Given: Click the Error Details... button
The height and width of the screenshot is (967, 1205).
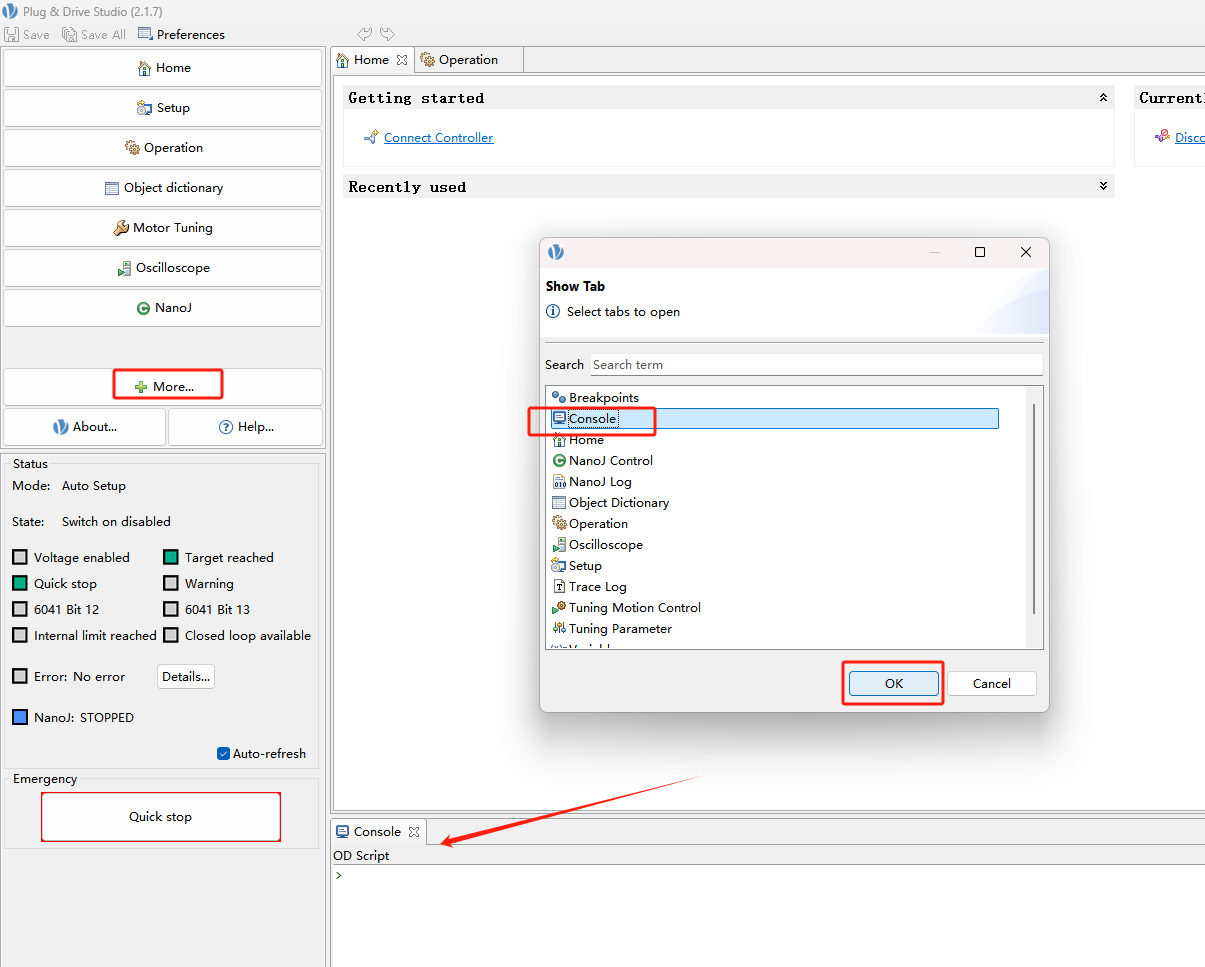Looking at the screenshot, I should [x=186, y=677].
